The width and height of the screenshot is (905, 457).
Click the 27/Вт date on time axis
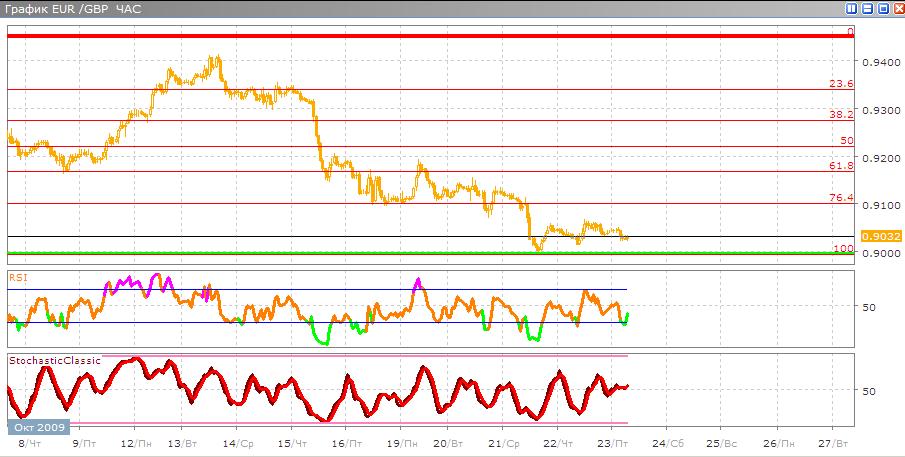point(832,442)
